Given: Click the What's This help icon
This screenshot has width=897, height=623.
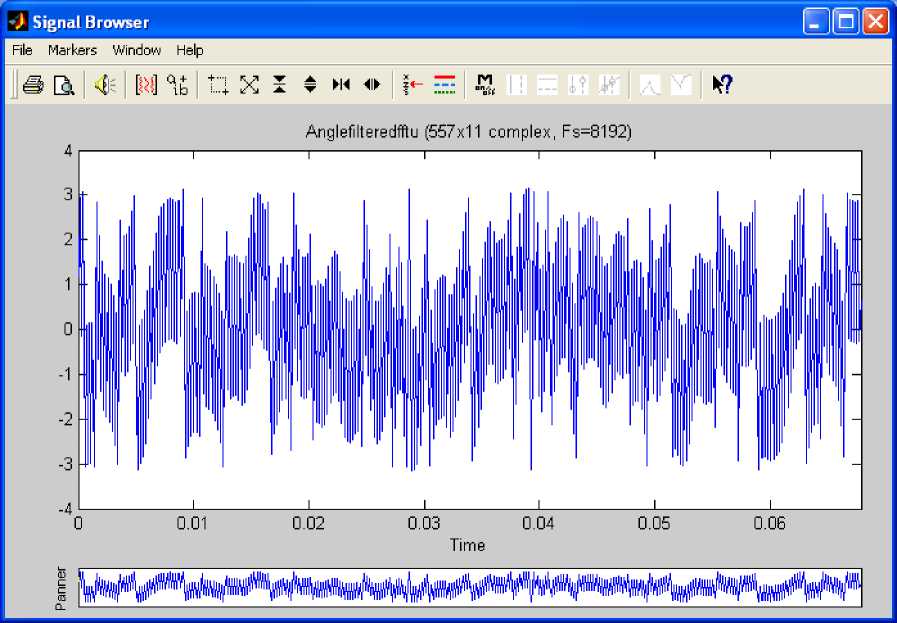Looking at the screenshot, I should 722,86.
